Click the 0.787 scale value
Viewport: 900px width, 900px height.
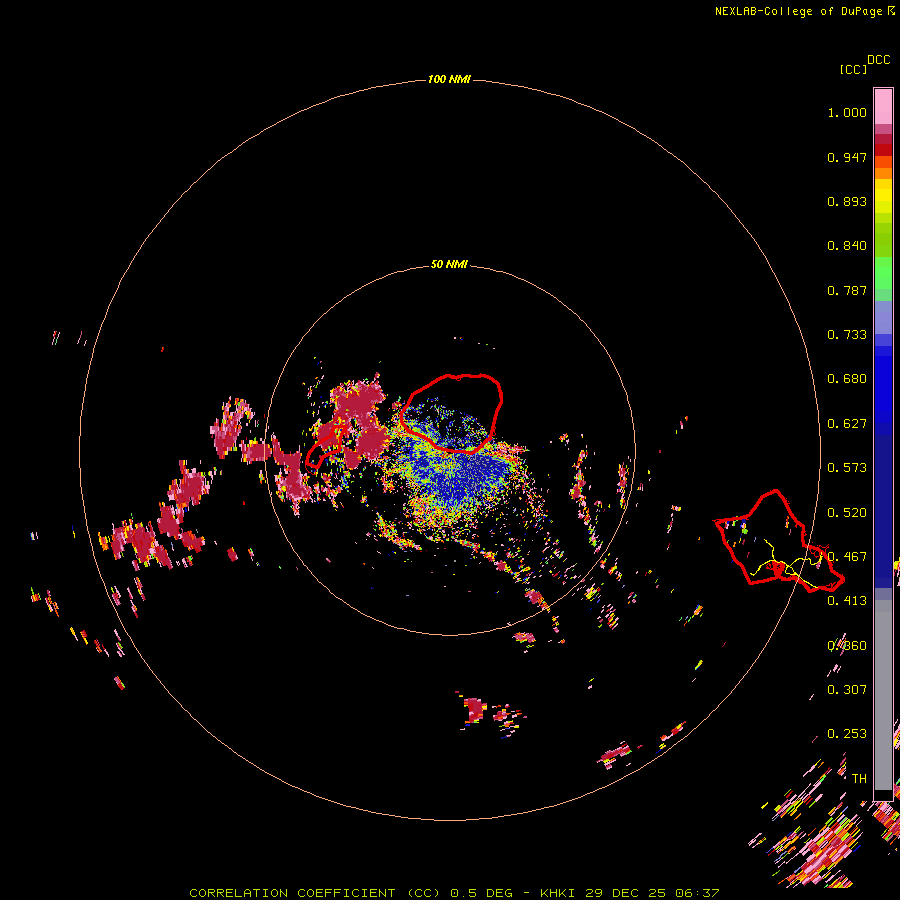[x=847, y=290]
